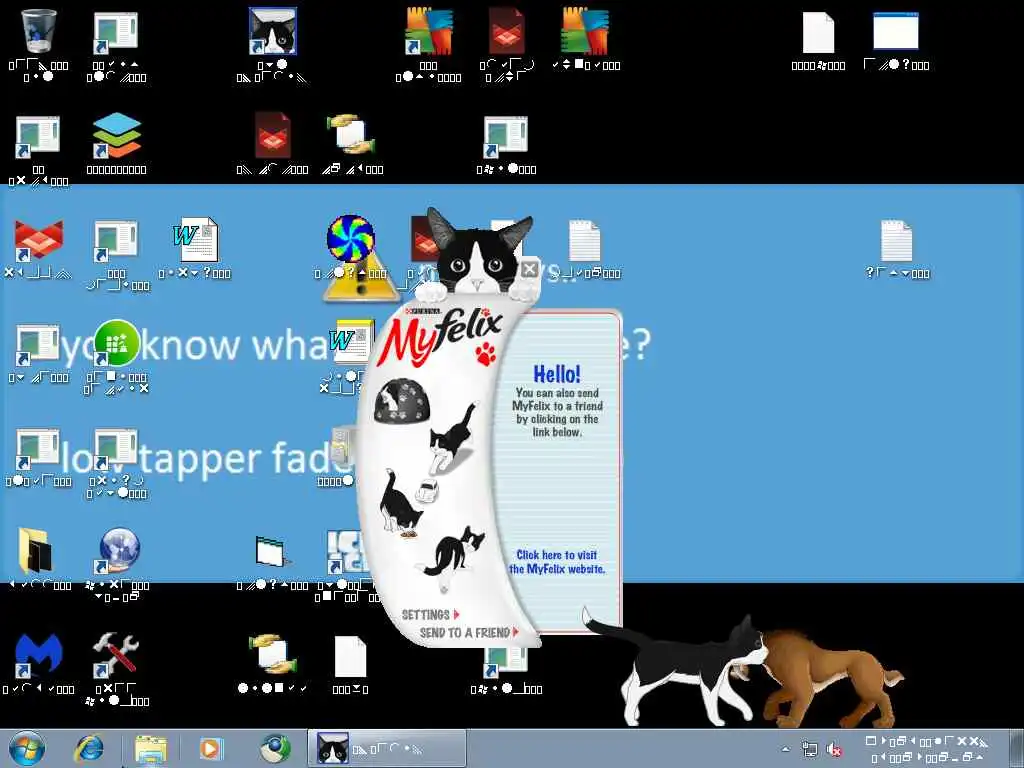Open the hands-holding-document icon beside the tools shortcut
The width and height of the screenshot is (1024, 768).
[x=273, y=655]
